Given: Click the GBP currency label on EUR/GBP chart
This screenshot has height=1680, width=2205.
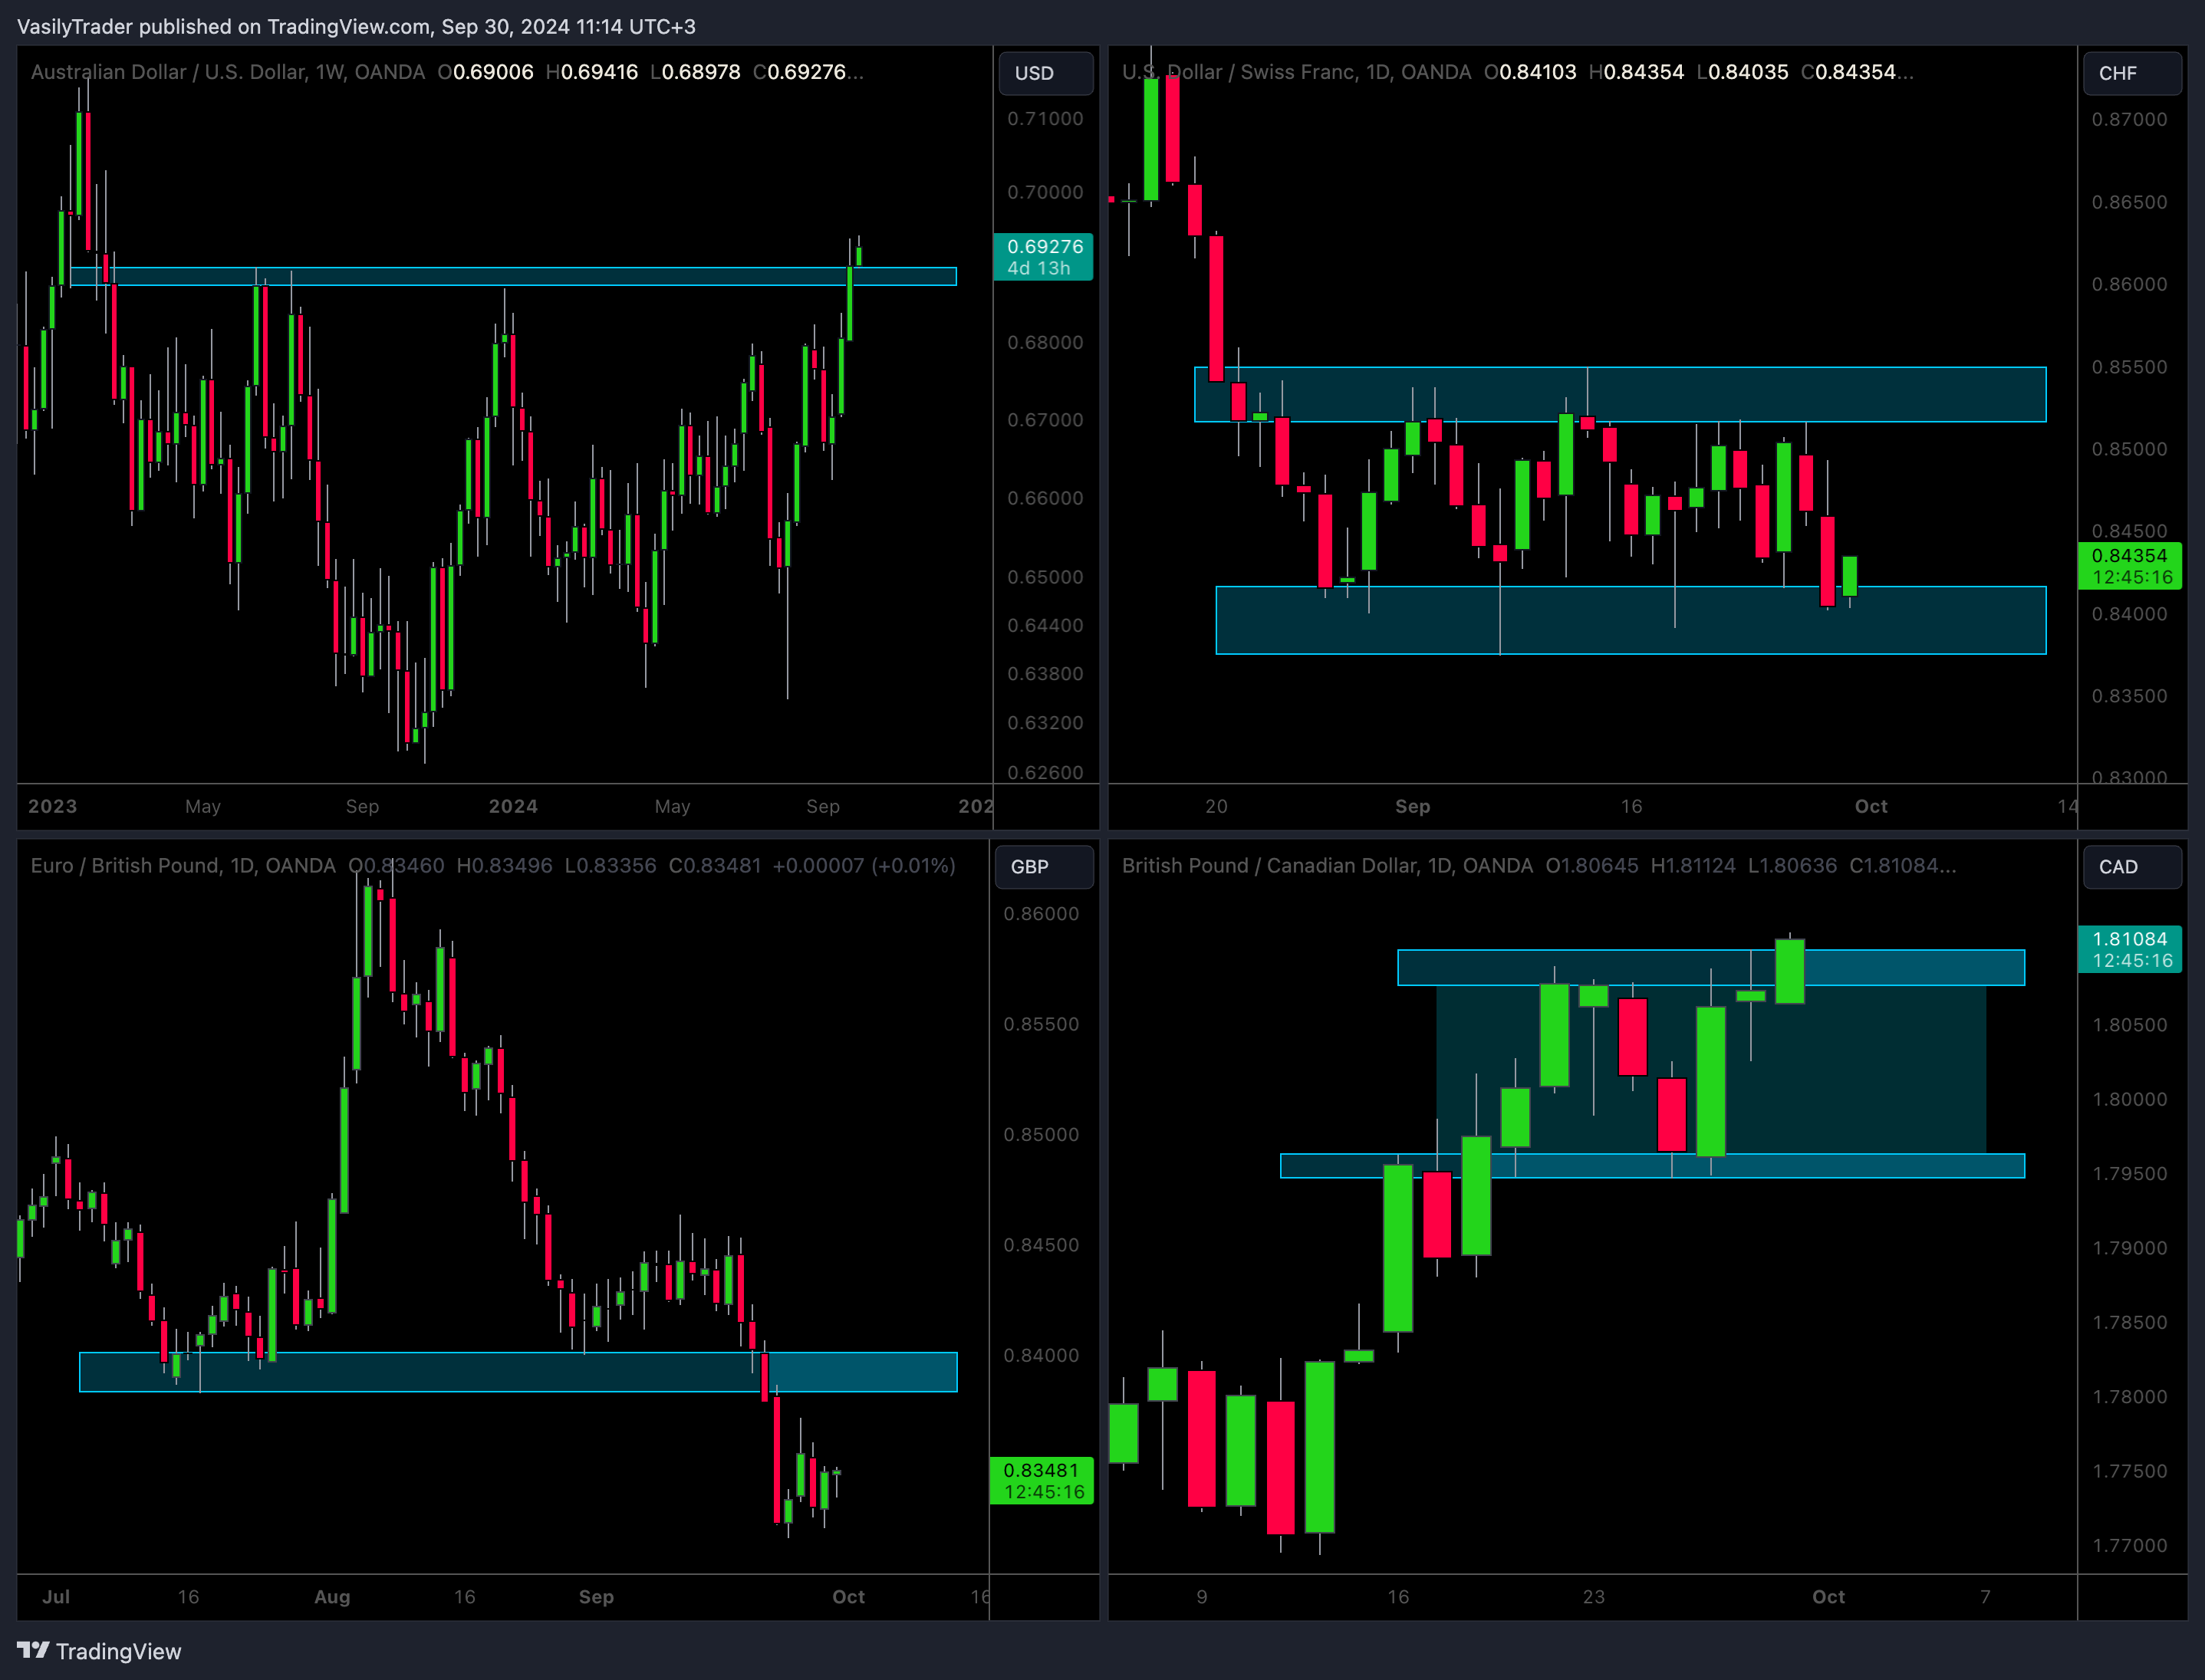Looking at the screenshot, I should tap(1043, 867).
